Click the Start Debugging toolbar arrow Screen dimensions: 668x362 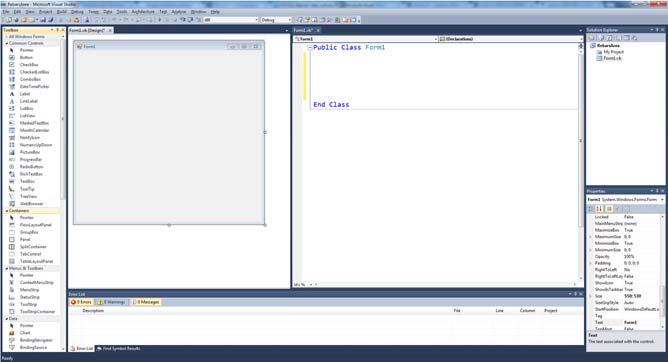pos(160,20)
